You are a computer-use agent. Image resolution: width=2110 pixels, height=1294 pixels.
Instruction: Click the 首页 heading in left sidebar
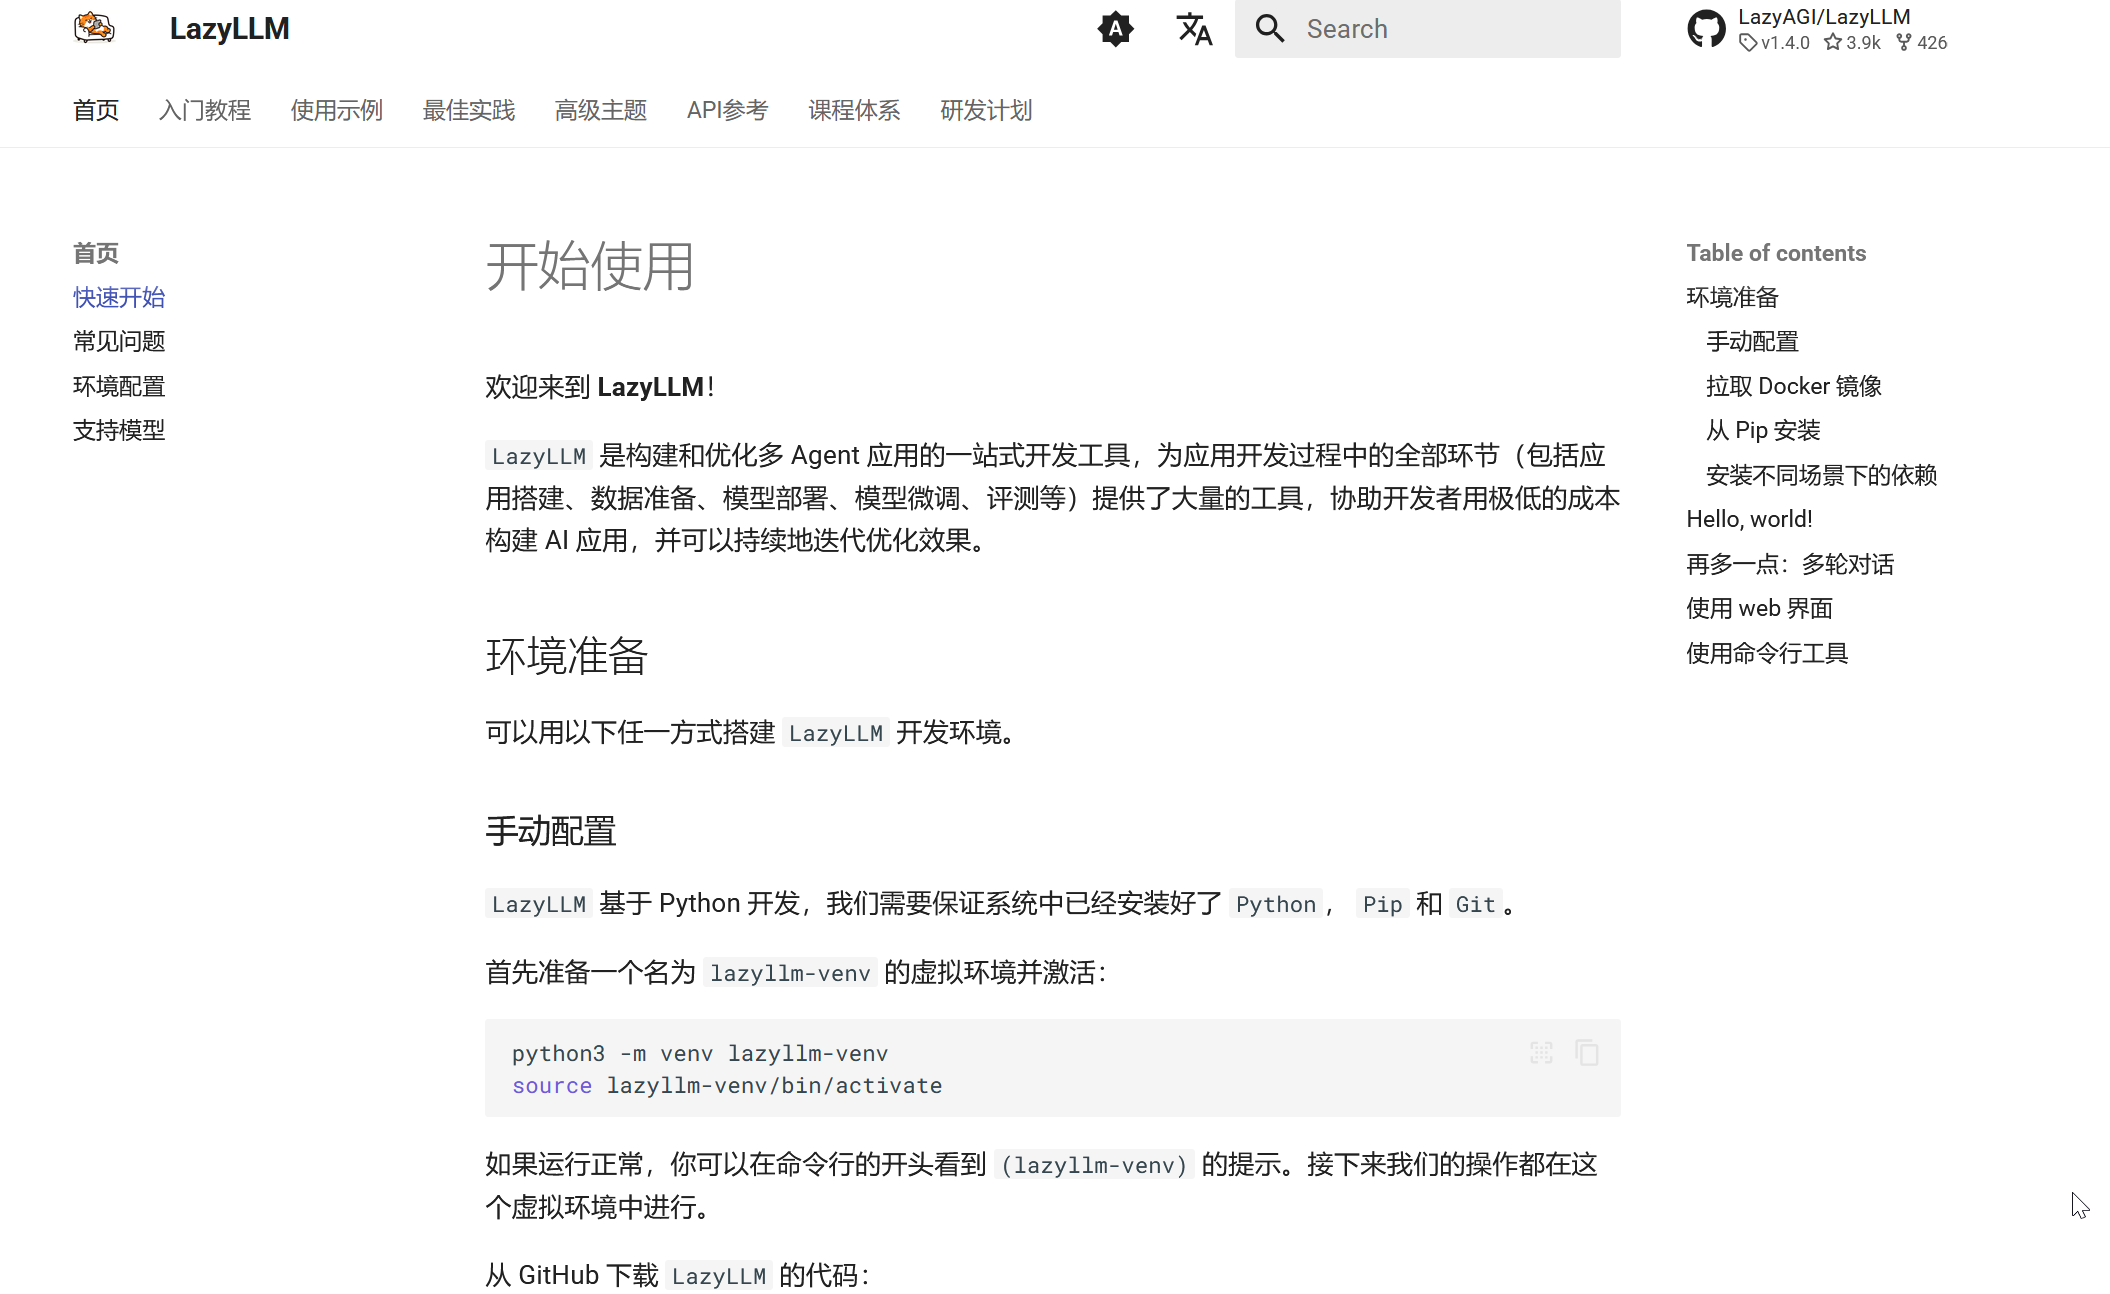[96, 253]
